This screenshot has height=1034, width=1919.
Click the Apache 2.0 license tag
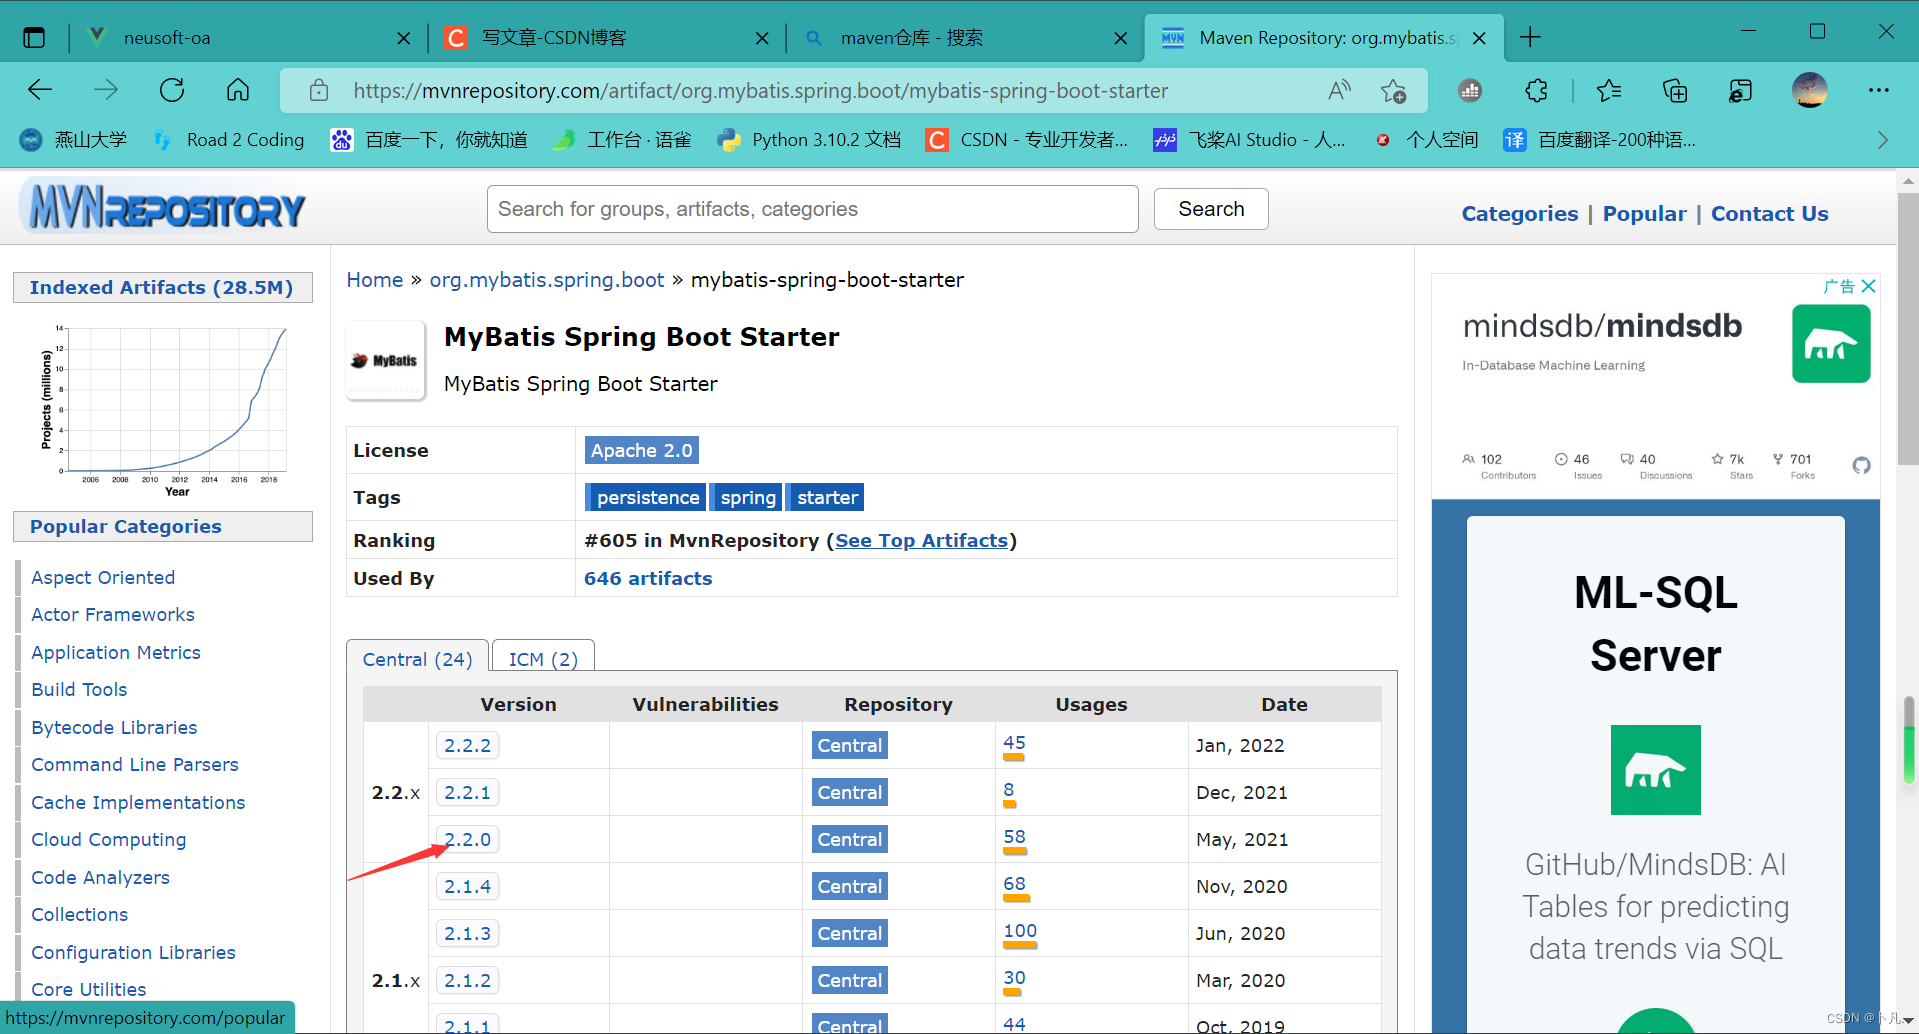(x=641, y=450)
